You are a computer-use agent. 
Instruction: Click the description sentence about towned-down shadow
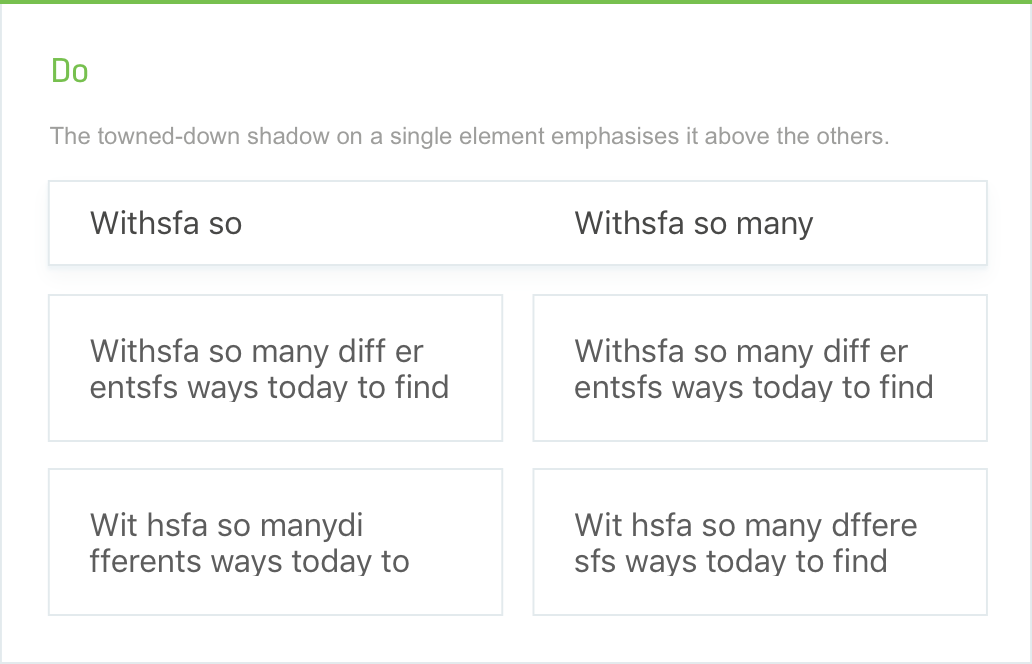(470, 136)
